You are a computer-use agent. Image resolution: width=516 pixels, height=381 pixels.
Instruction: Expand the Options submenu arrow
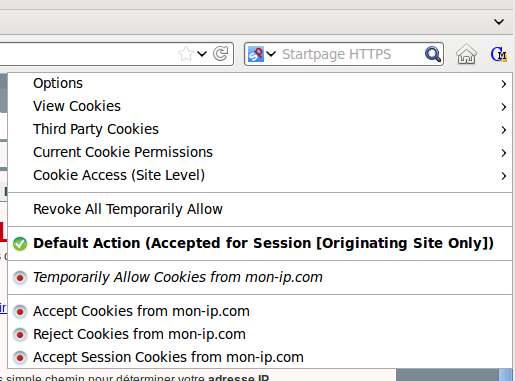tap(504, 84)
